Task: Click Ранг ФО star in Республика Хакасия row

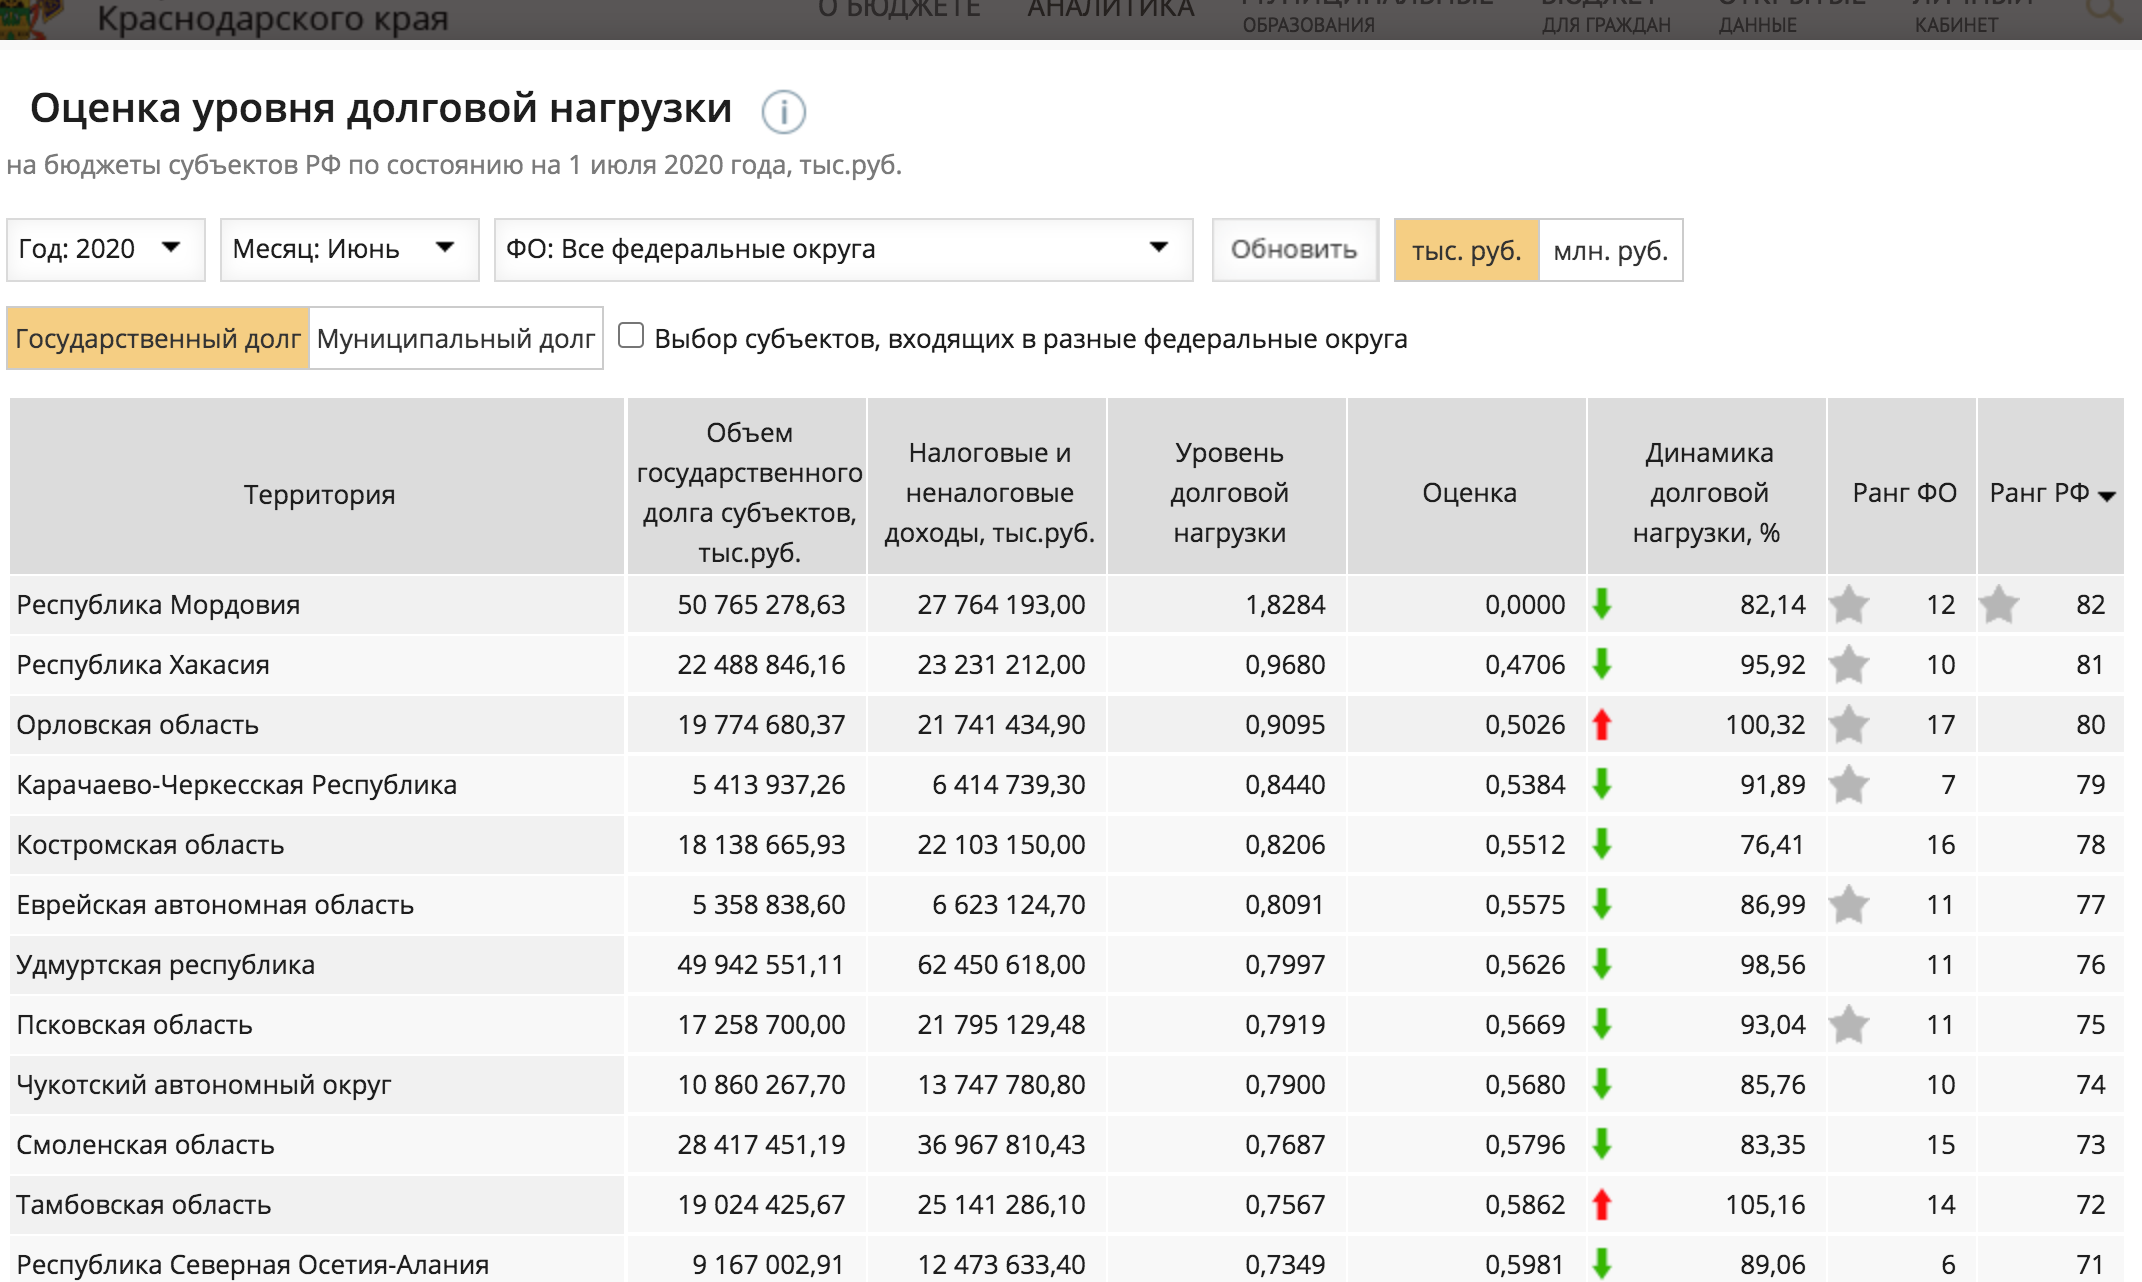Action: tap(1849, 664)
